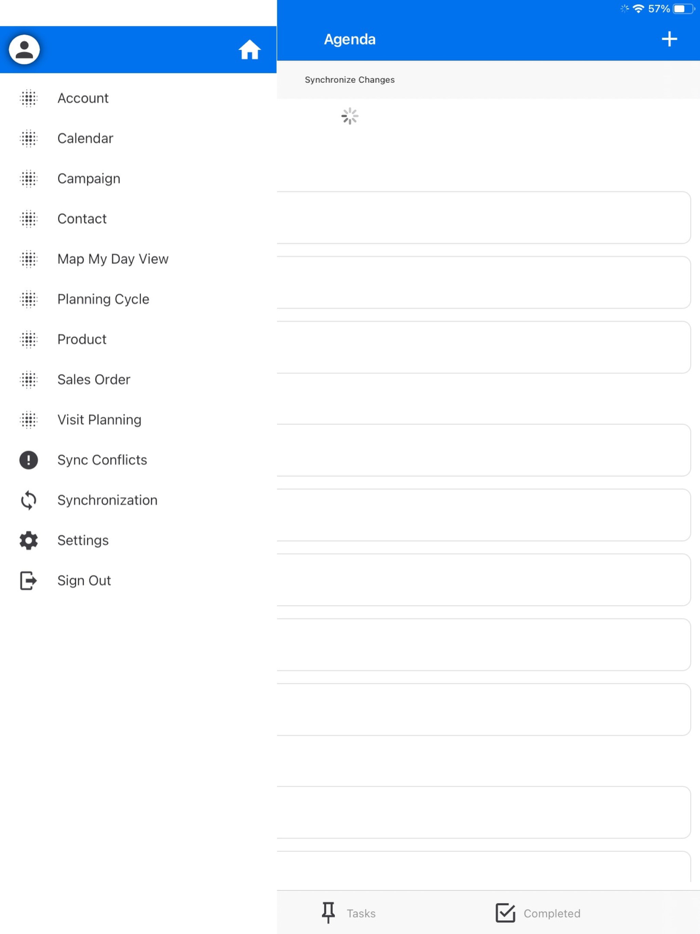
Task: Click the Sign Out exit icon
Action: 27,580
